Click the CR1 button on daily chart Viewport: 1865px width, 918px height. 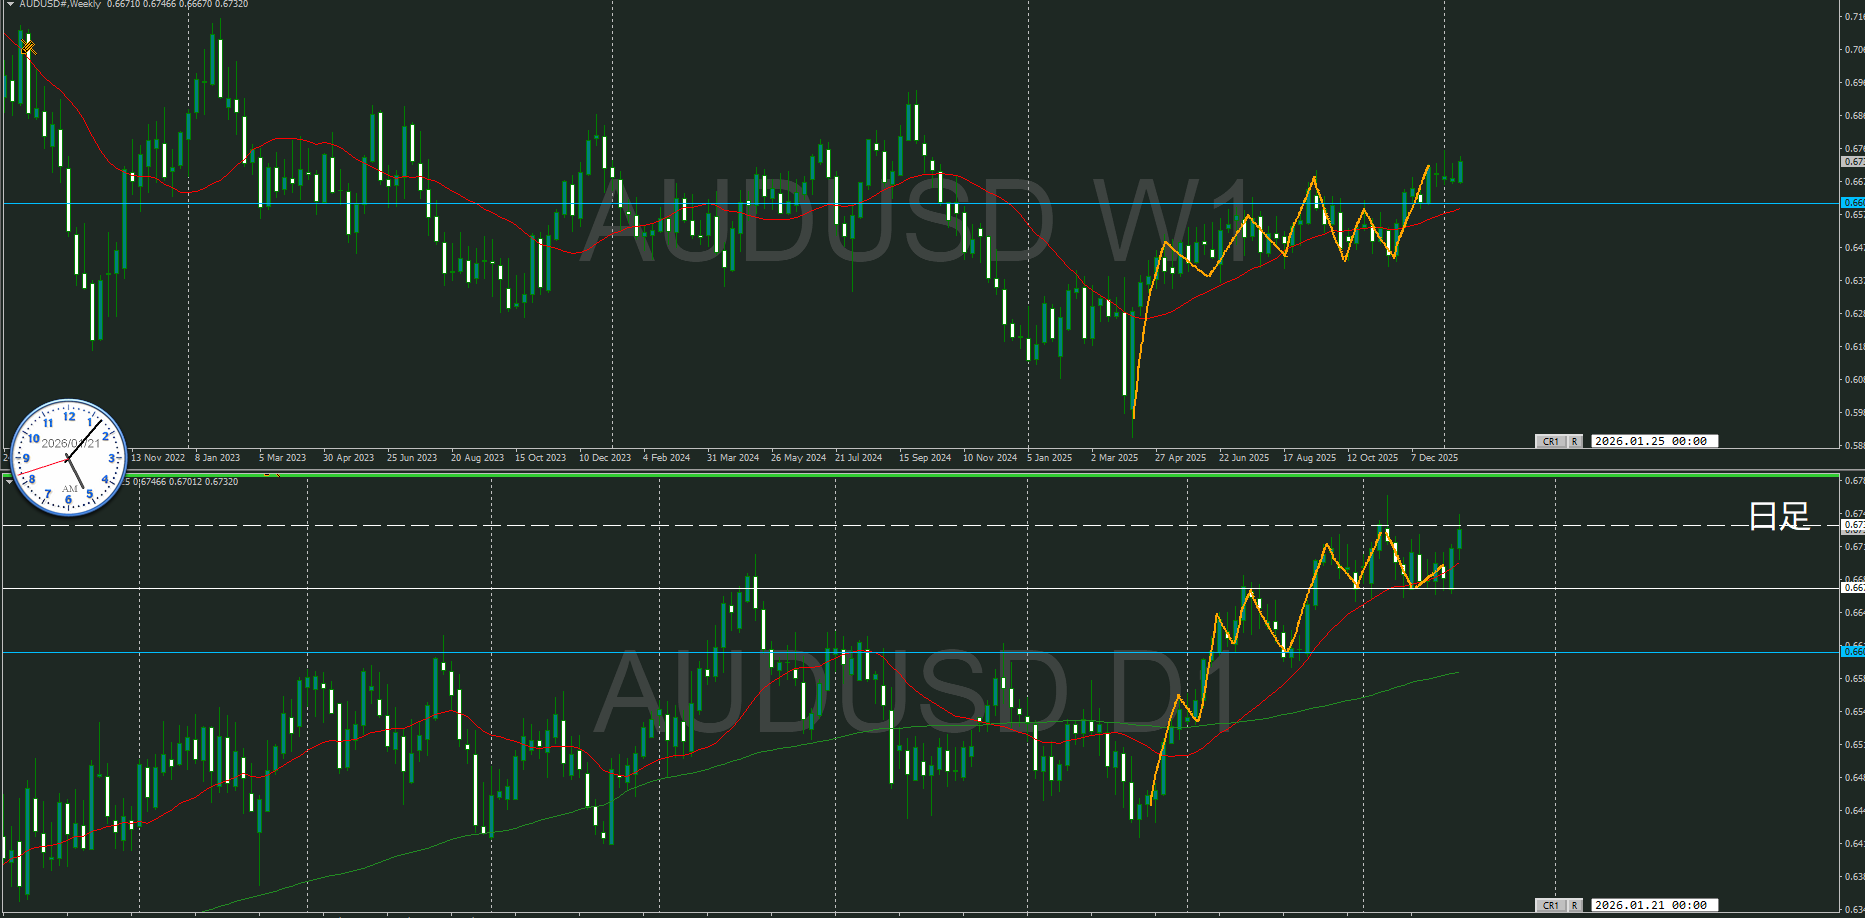pyautogui.click(x=1550, y=905)
